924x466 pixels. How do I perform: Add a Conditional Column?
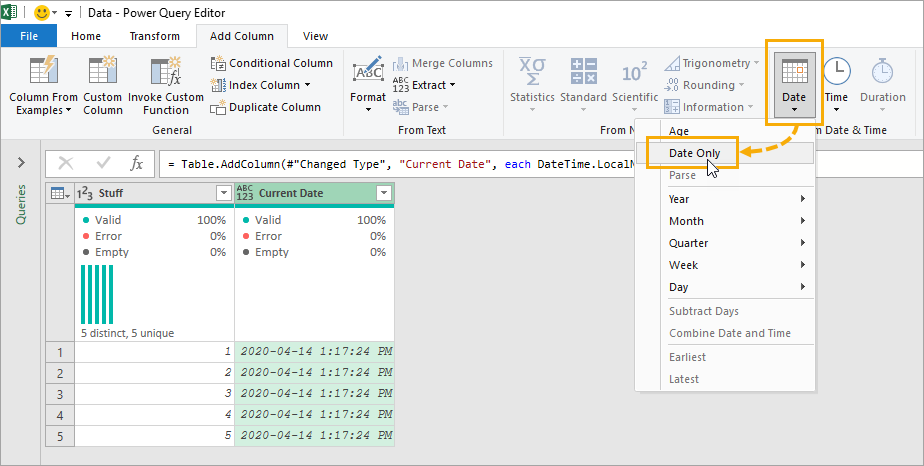point(272,63)
